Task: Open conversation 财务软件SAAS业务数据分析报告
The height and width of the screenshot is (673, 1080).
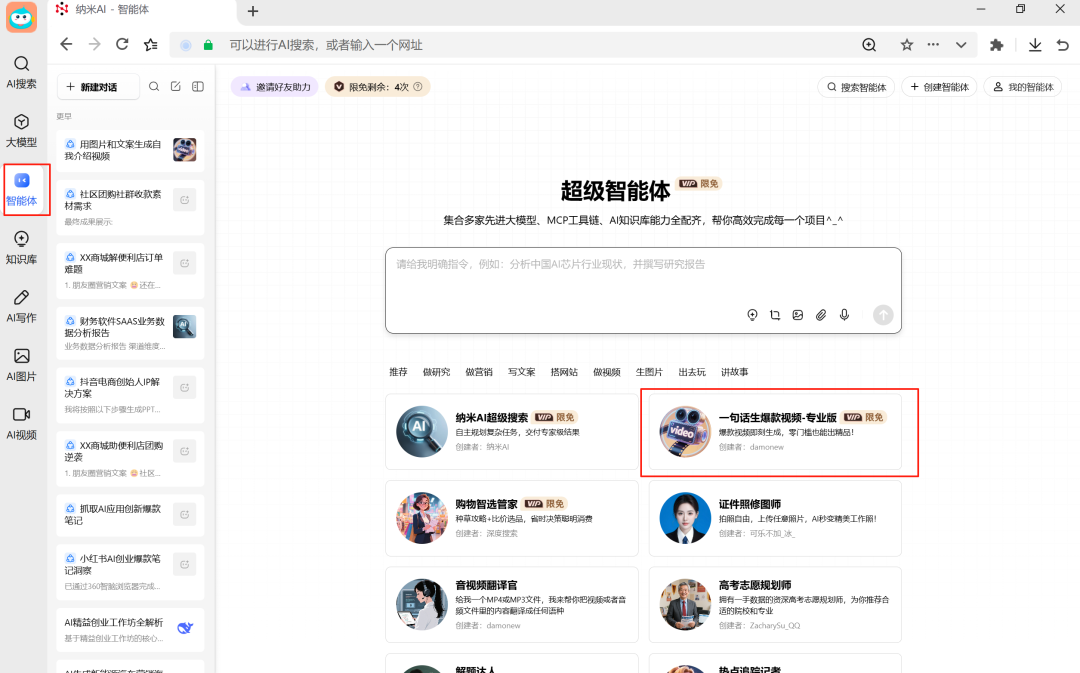Action: coord(130,333)
